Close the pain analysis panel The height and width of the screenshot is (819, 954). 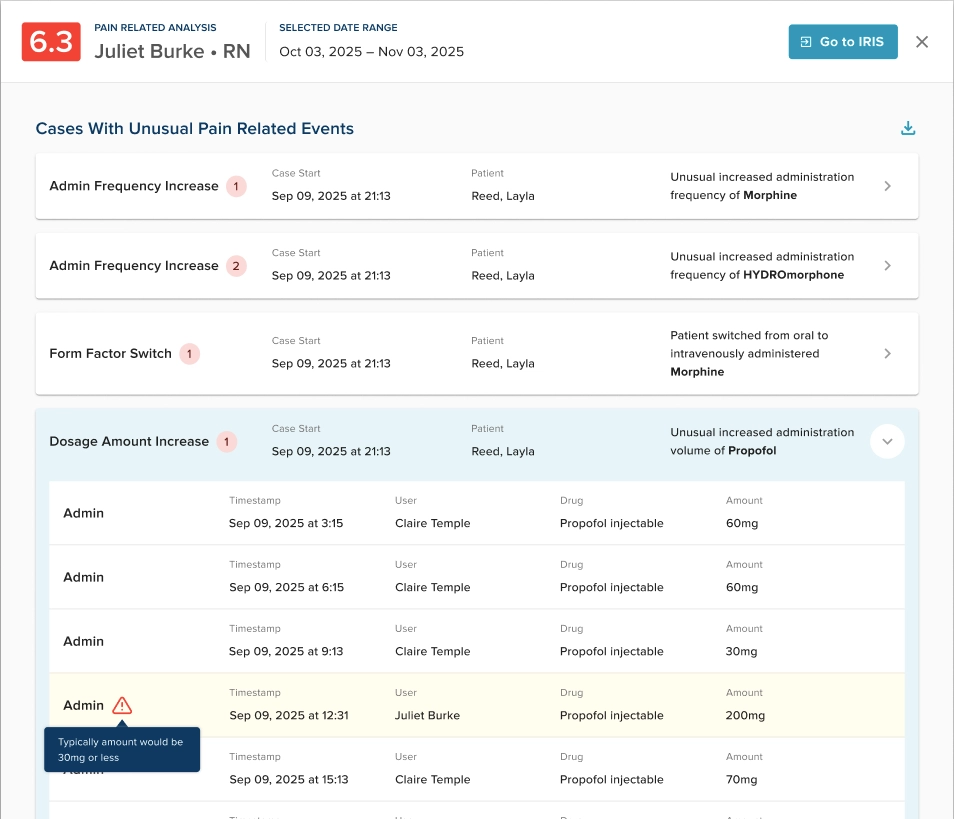point(922,41)
